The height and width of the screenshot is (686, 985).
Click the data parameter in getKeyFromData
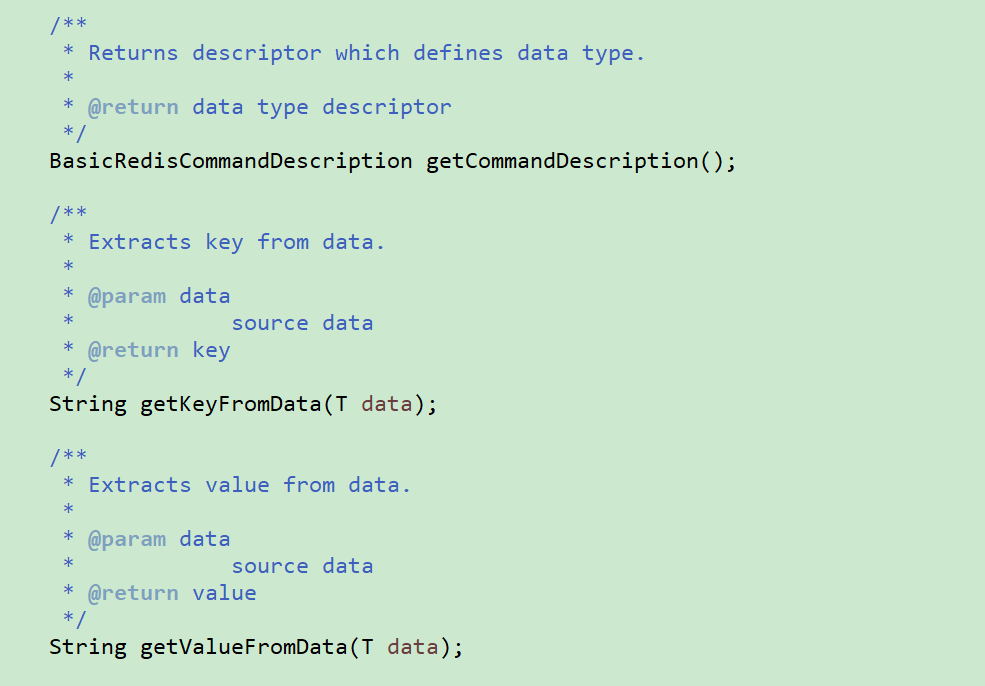[386, 404]
